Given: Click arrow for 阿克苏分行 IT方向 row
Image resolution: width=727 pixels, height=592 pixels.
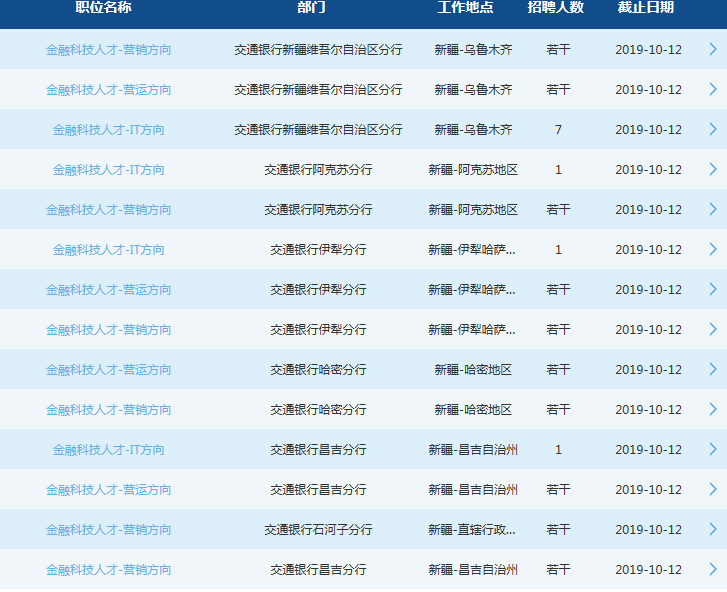Looking at the screenshot, I should click(712, 169).
